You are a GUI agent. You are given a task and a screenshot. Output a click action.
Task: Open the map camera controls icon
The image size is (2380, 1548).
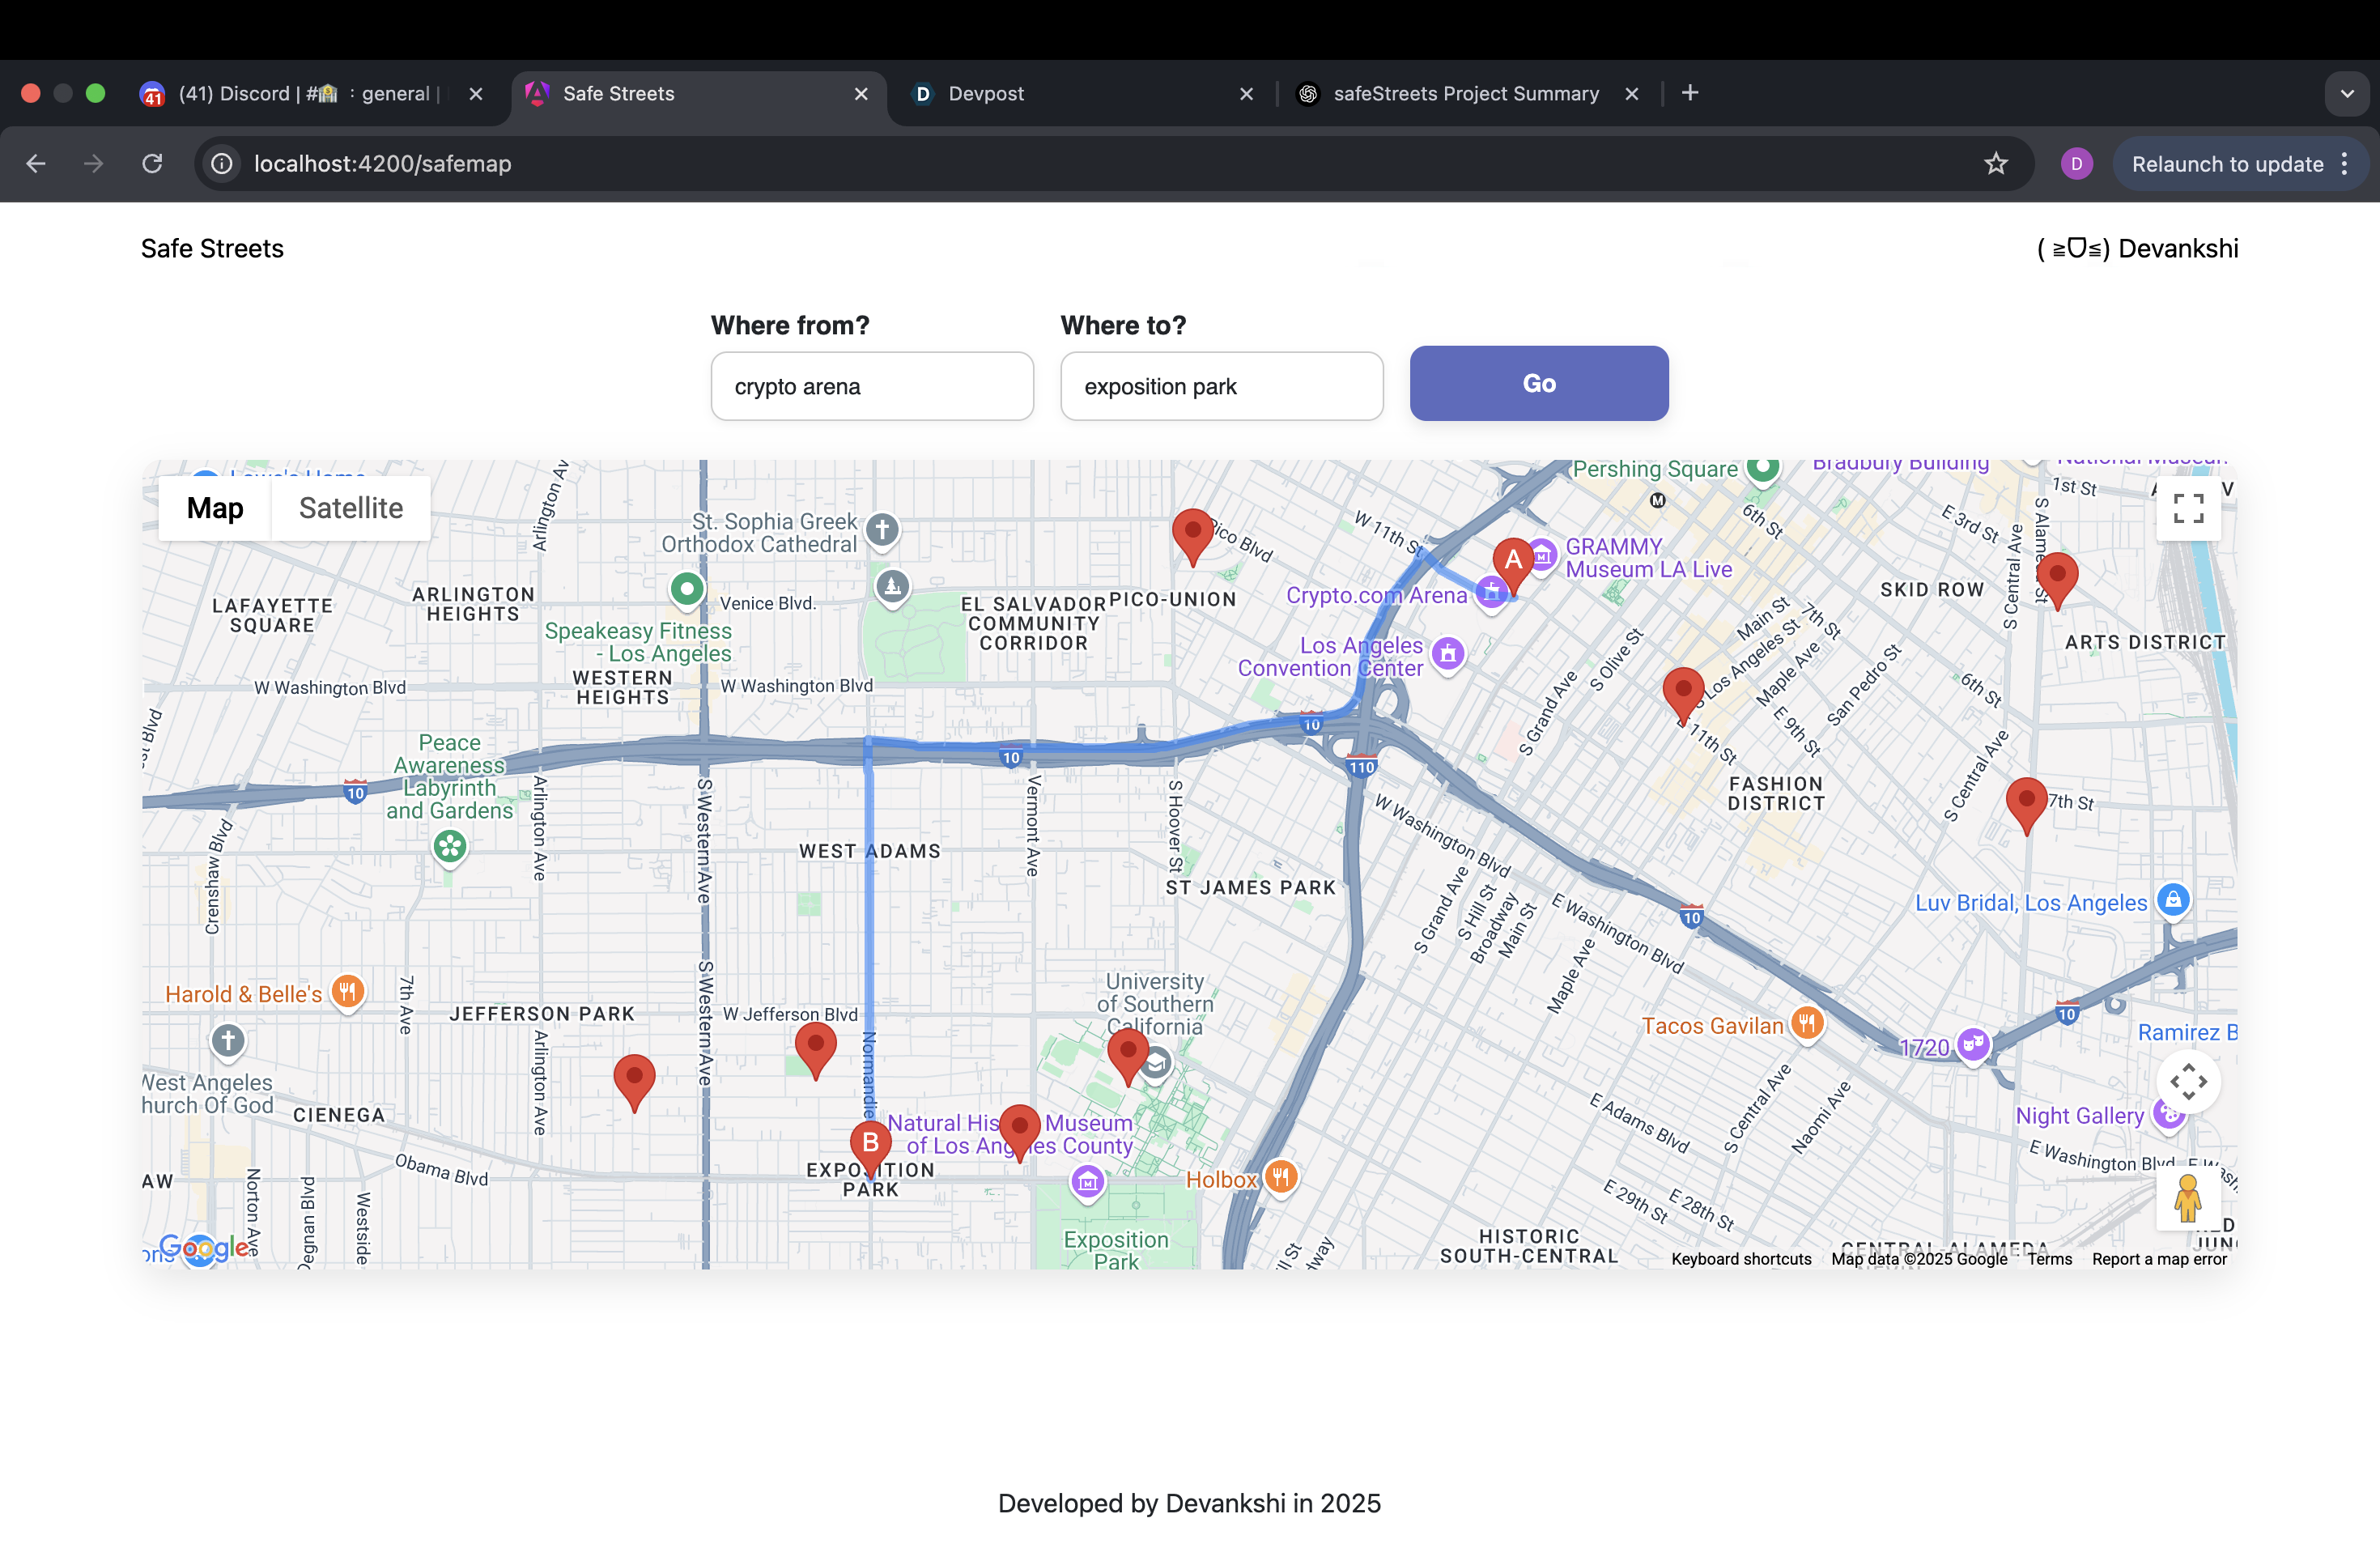[2187, 1081]
